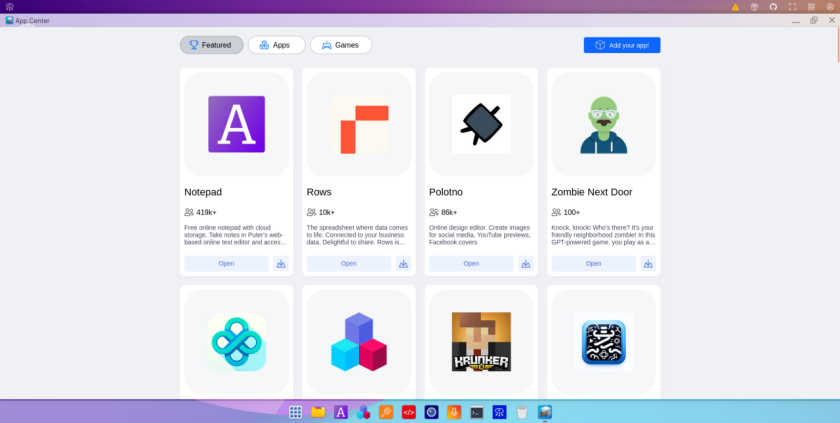This screenshot has width=840, height=423.
Task: Click the Notepad title text
Action: pyautogui.click(x=203, y=192)
